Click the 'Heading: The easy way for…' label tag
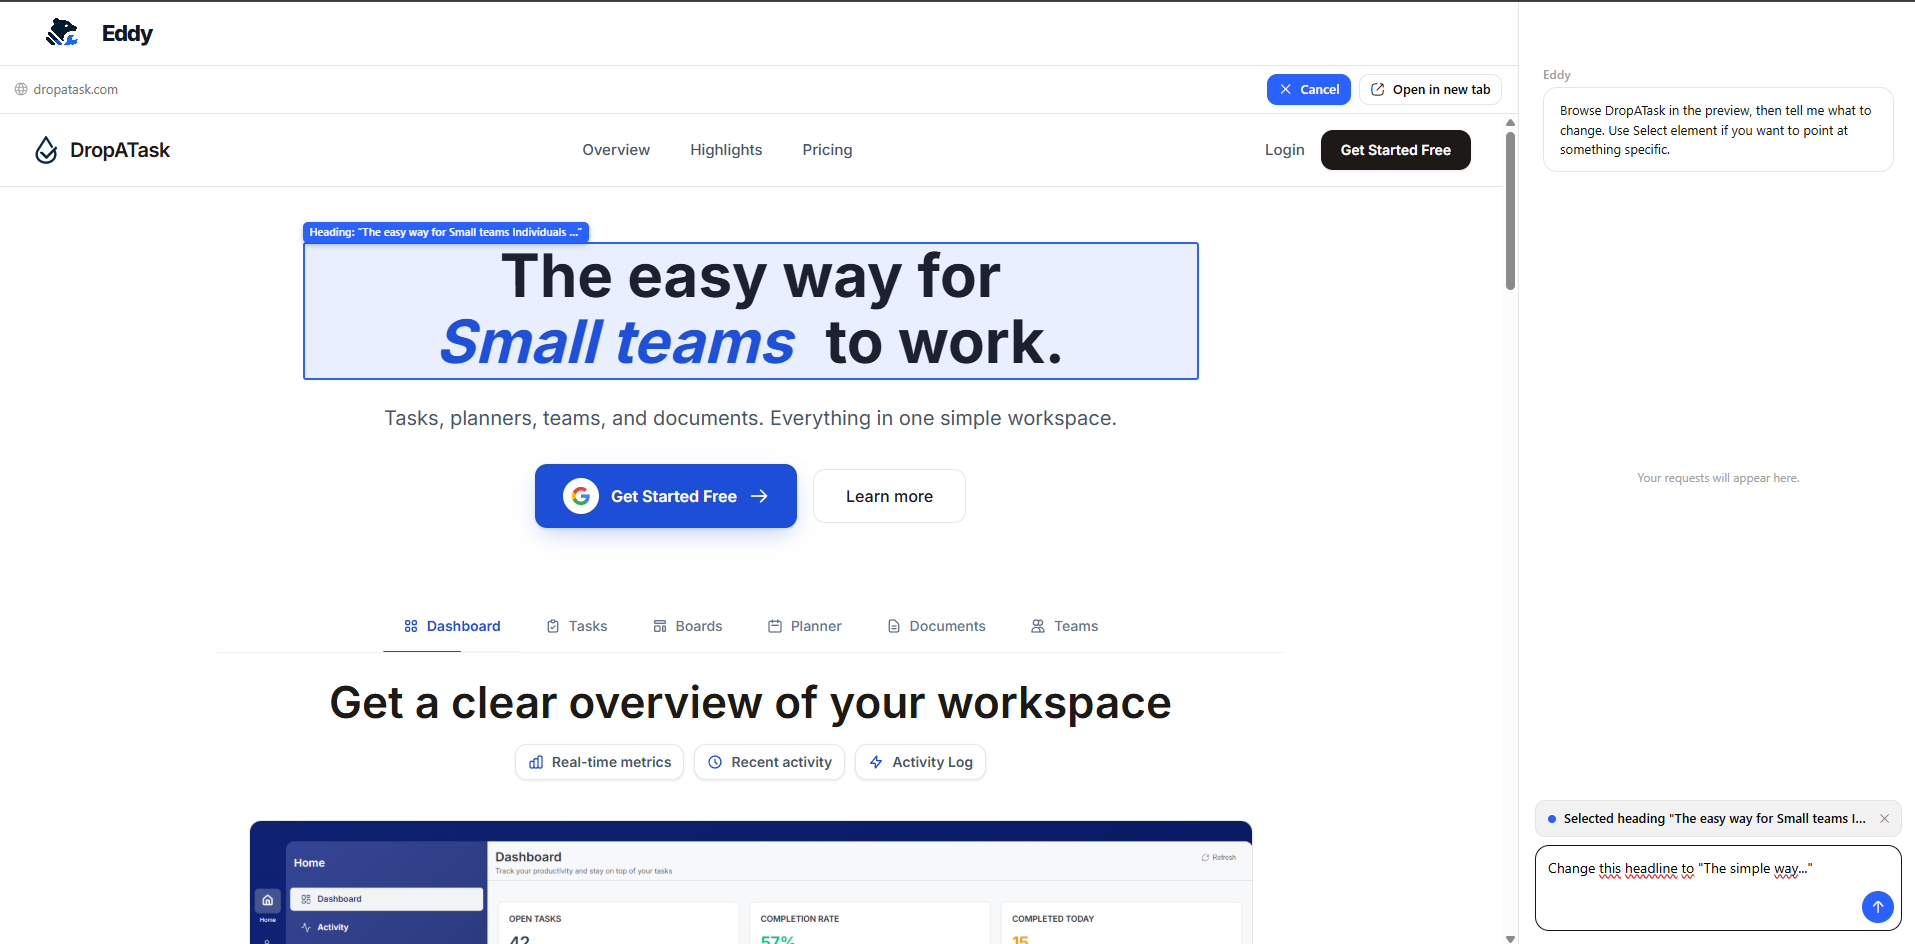 pyautogui.click(x=446, y=232)
